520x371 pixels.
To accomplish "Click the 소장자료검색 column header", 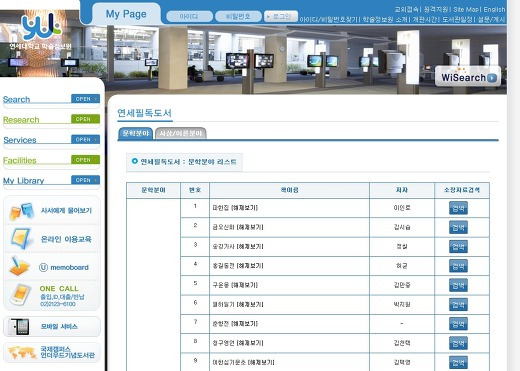I will [462, 190].
